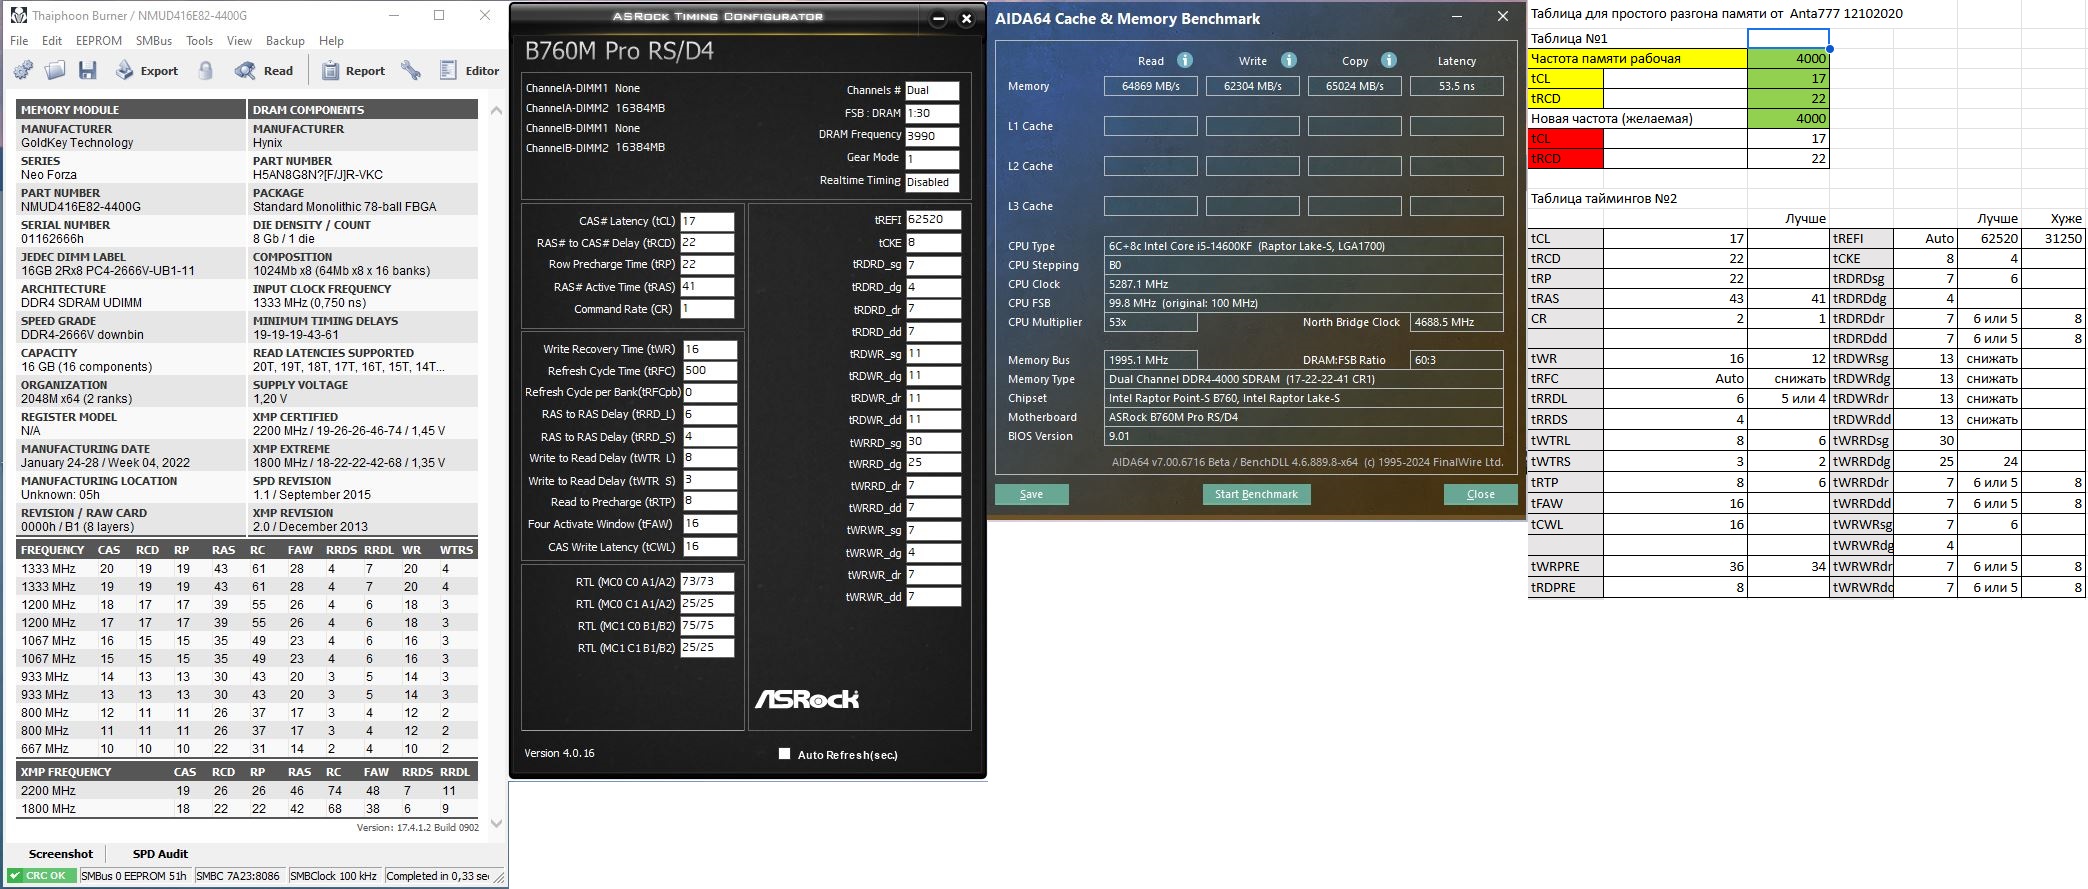Click the yellow 'Частота памяти рабочая' cell
2088x889 pixels.
tap(1638, 58)
